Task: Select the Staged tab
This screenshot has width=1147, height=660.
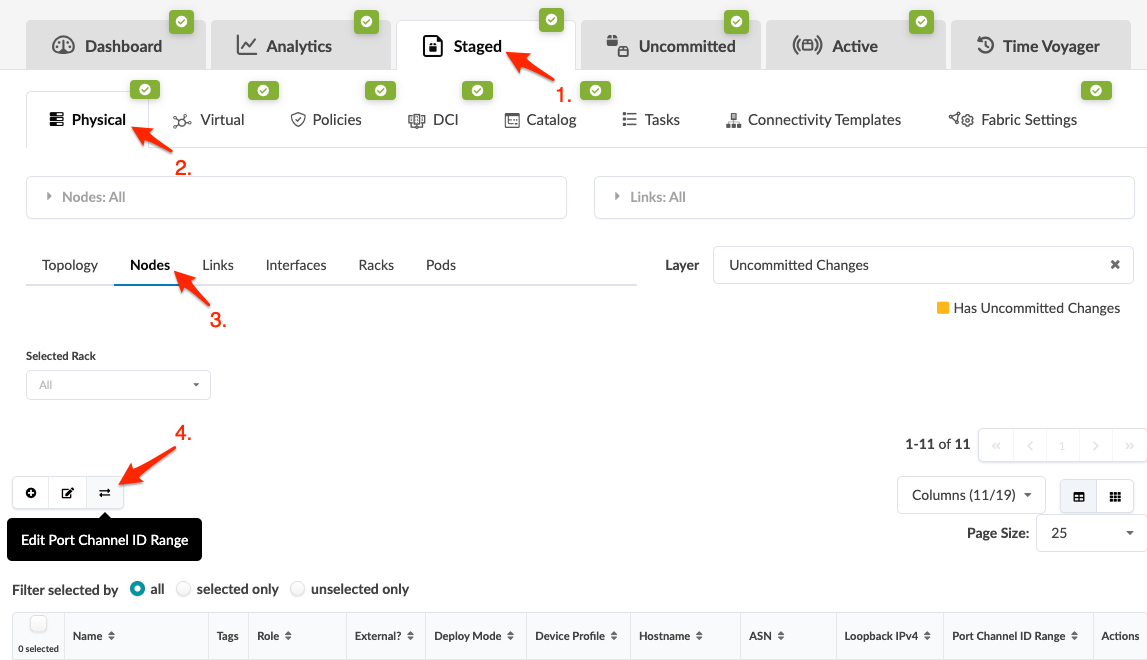Action: tap(486, 45)
